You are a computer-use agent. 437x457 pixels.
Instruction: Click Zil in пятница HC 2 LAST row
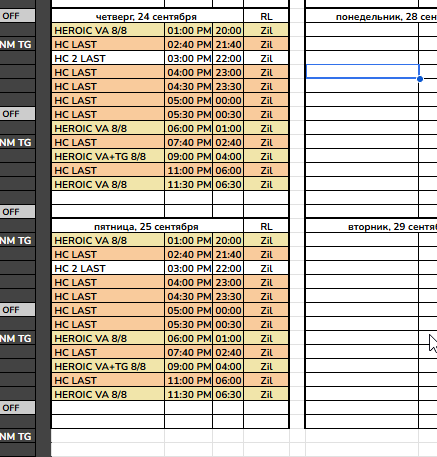(x=266, y=268)
